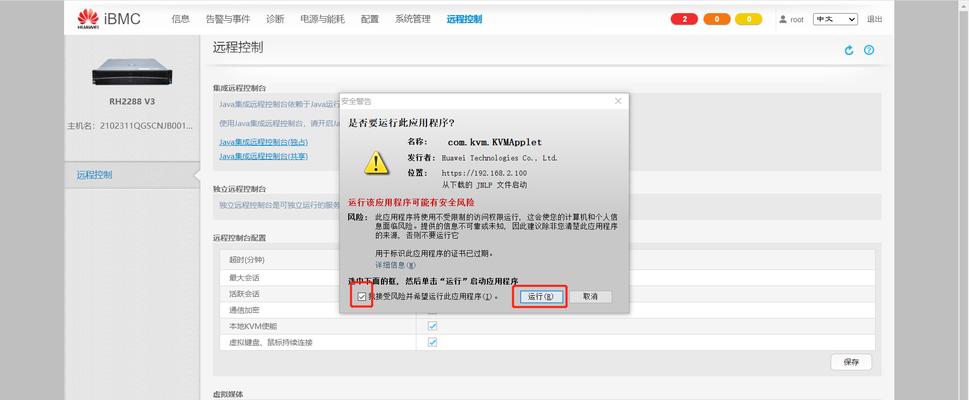969x400 pixels.
Task: Click the yellow warning triangle in the dialog
Action: tap(376, 162)
